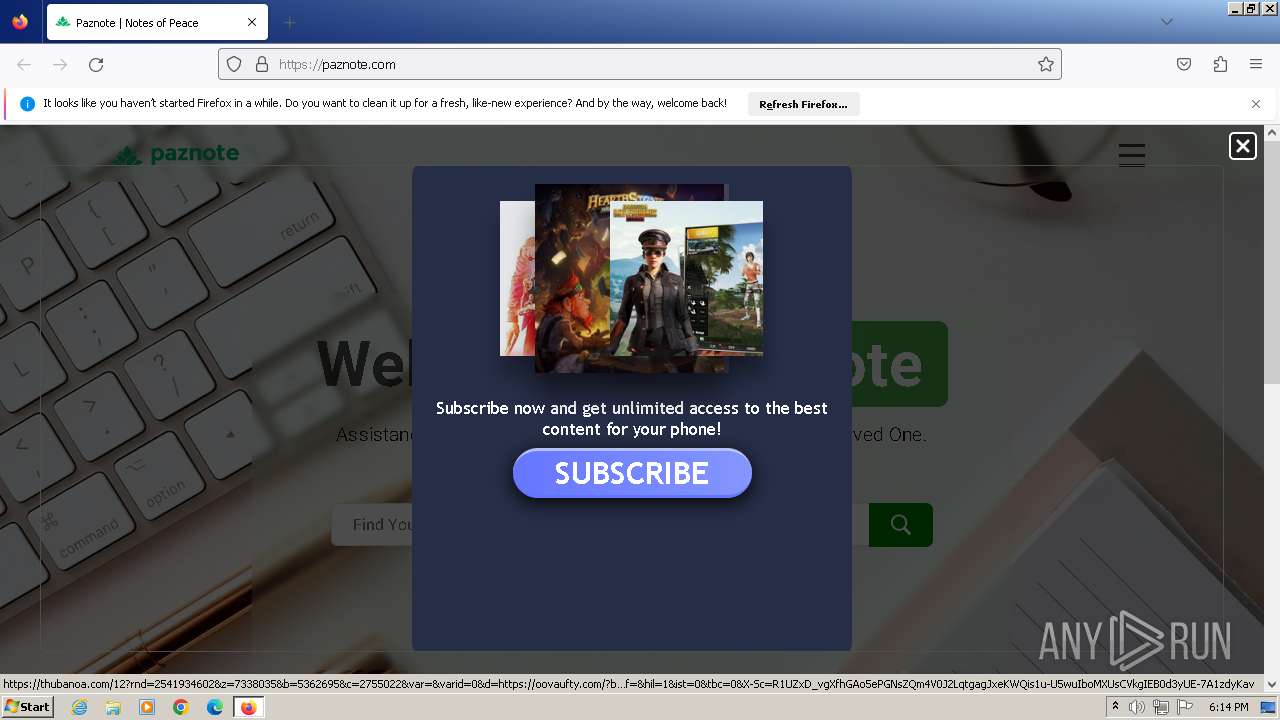Click the paznote.com address bar
1280x720 pixels.
(x=640, y=64)
